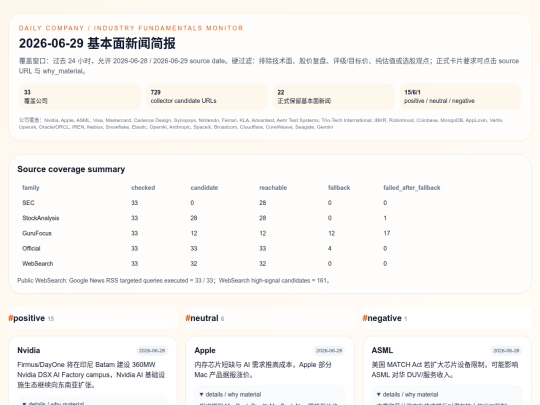Click the Nvidia Firmus/DayOne Batam summary text
This screenshot has width=540, height=405.
click(x=91, y=375)
